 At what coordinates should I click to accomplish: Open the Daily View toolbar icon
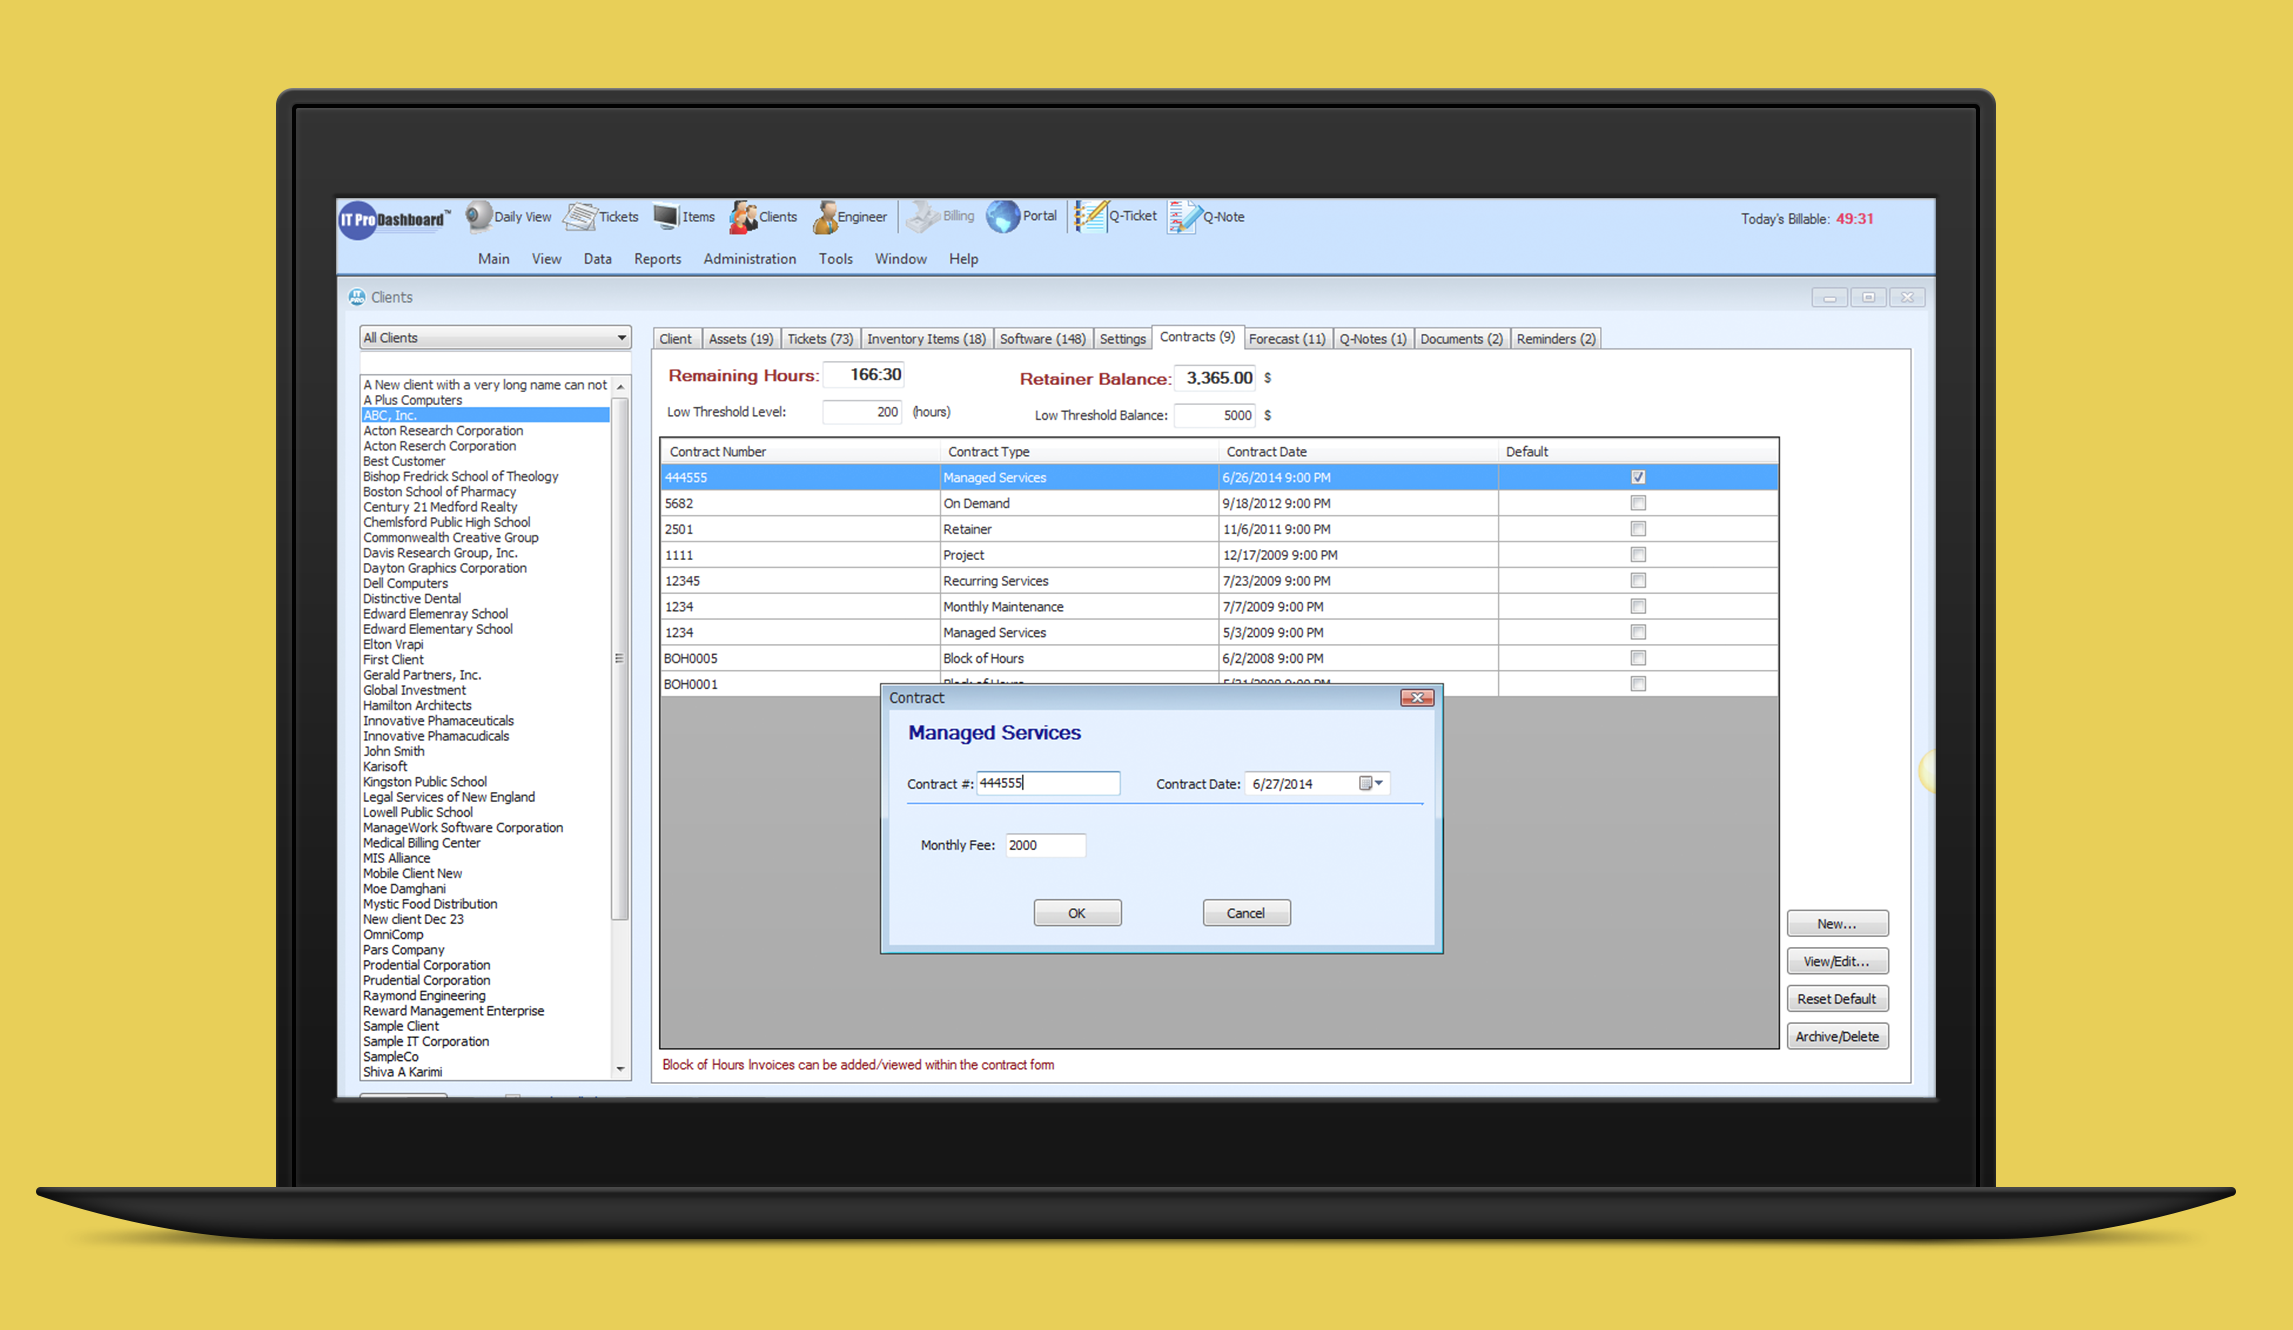click(x=480, y=217)
